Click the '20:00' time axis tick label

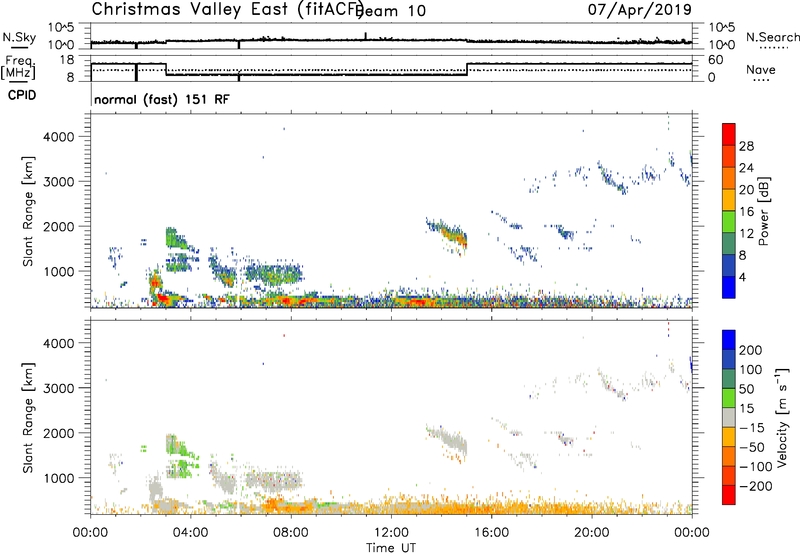[x=592, y=533]
